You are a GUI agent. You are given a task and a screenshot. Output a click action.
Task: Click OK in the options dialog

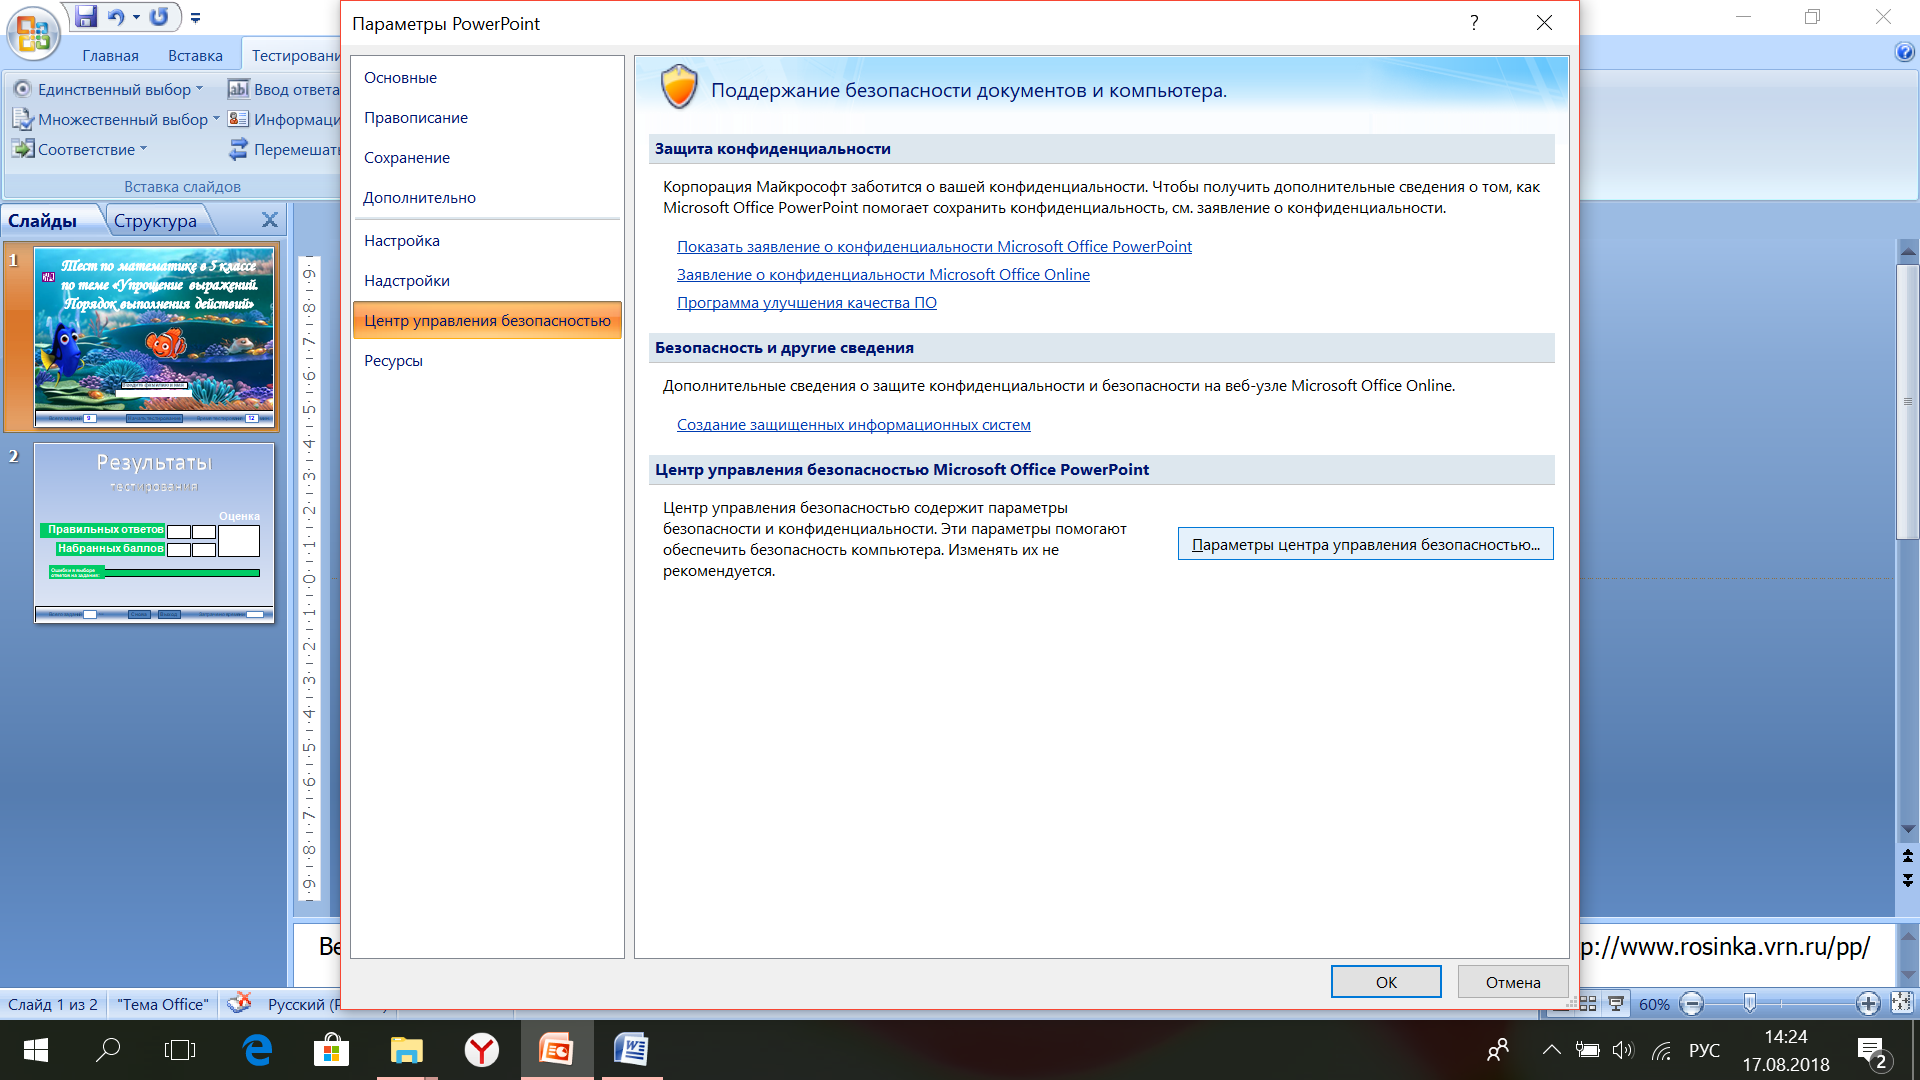(x=1386, y=982)
